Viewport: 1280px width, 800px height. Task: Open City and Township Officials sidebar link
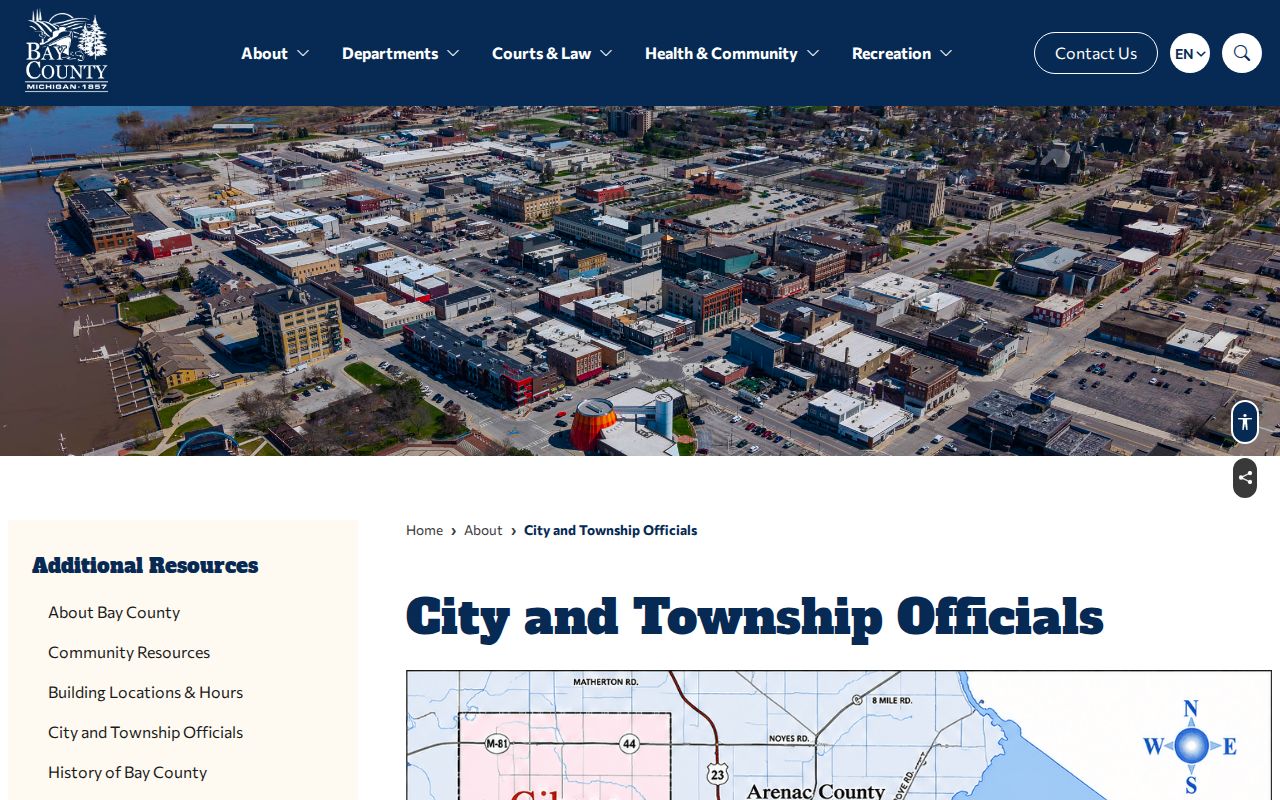[145, 732]
